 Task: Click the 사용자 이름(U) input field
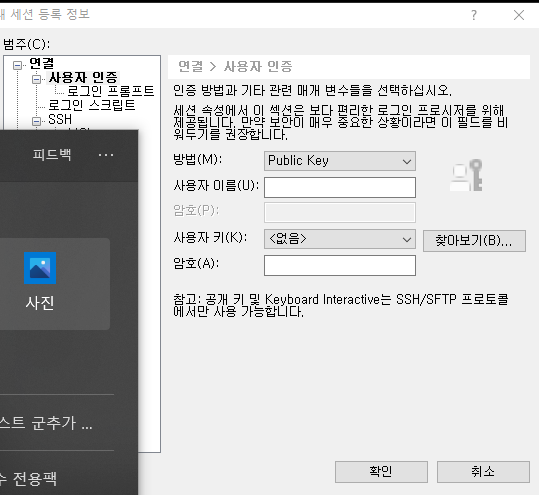pos(340,187)
